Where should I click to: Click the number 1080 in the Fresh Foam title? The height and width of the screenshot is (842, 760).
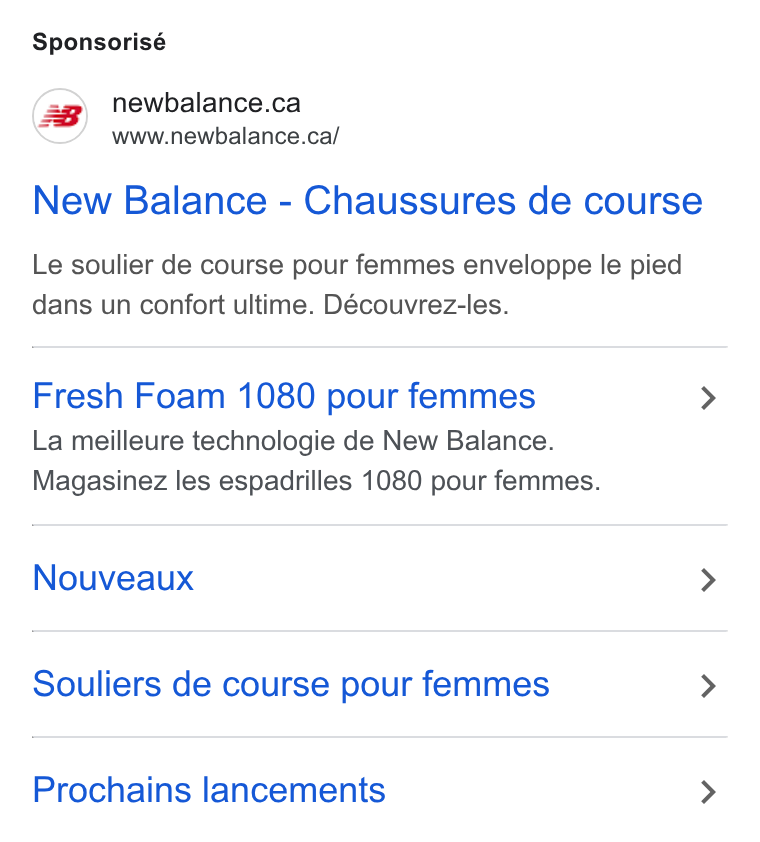tap(276, 396)
